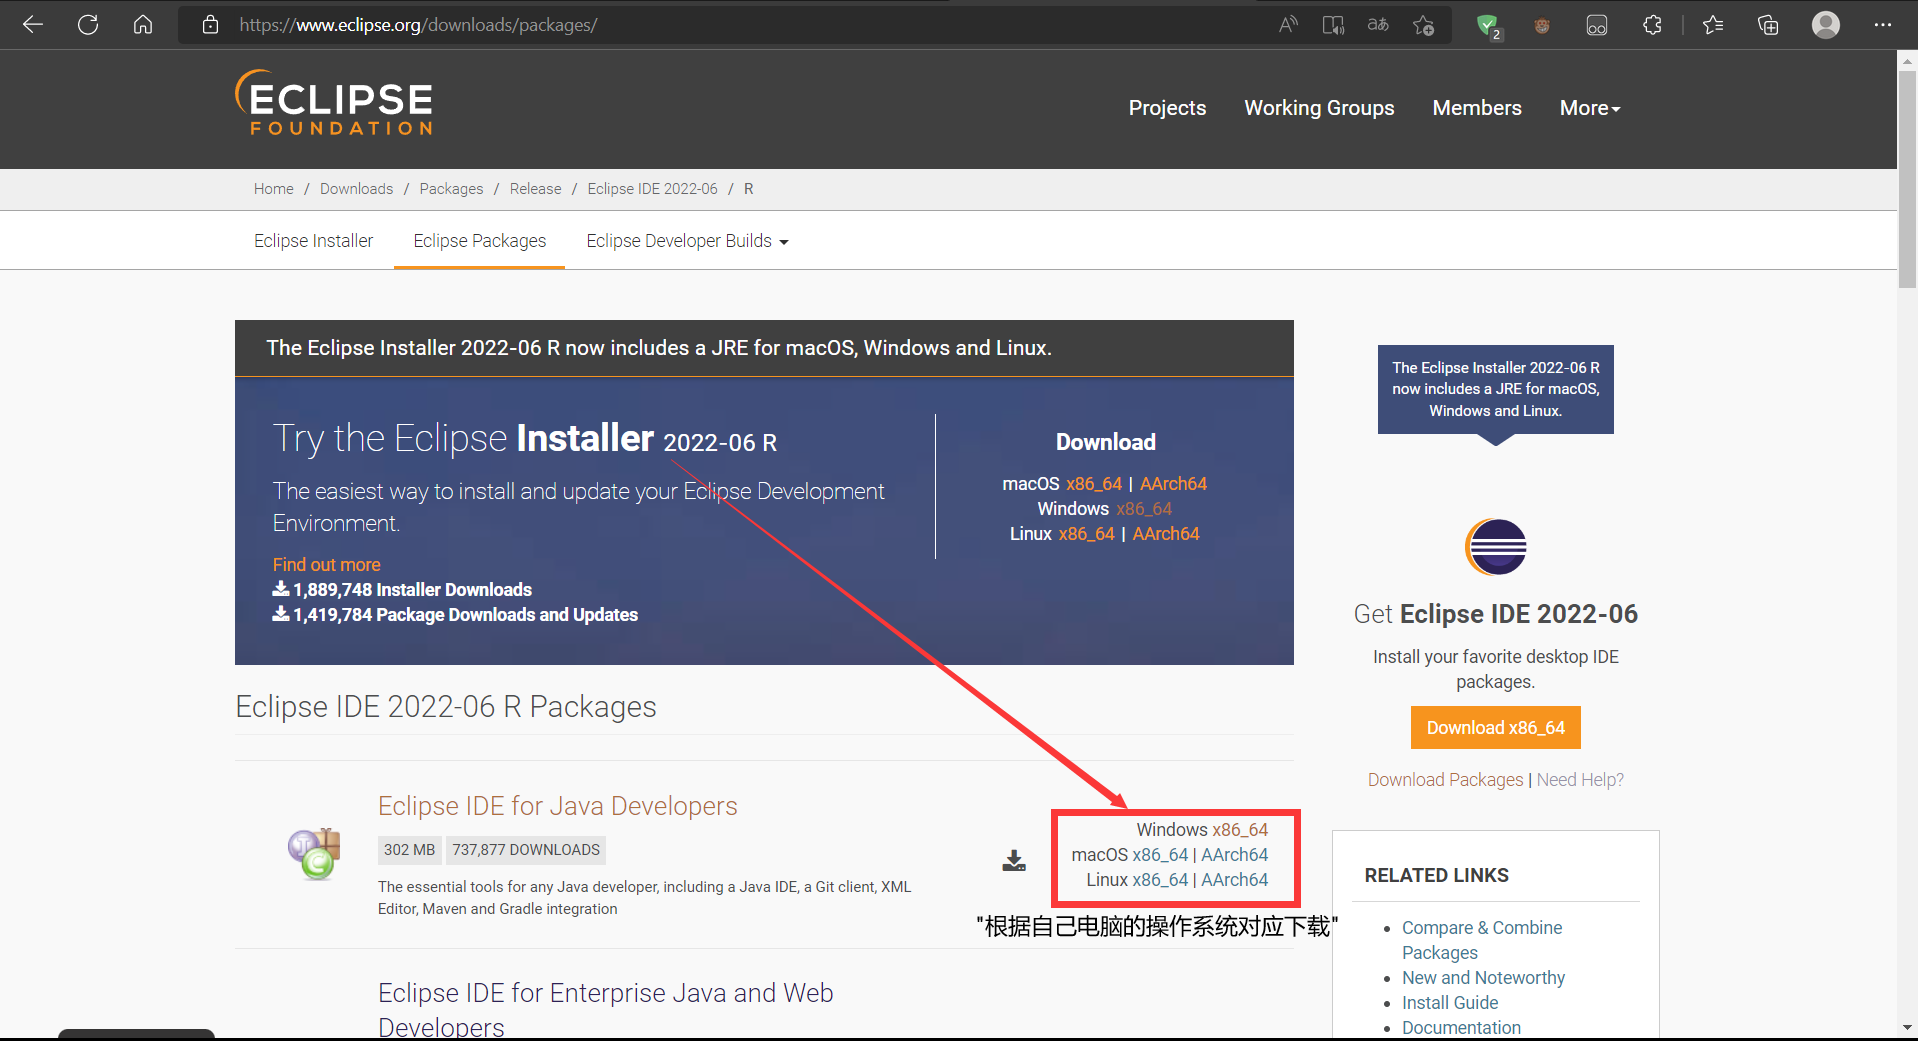Viewport: 1918px width, 1041px height.
Task: Click the scrollbar up arrow
Action: [x=1907, y=60]
